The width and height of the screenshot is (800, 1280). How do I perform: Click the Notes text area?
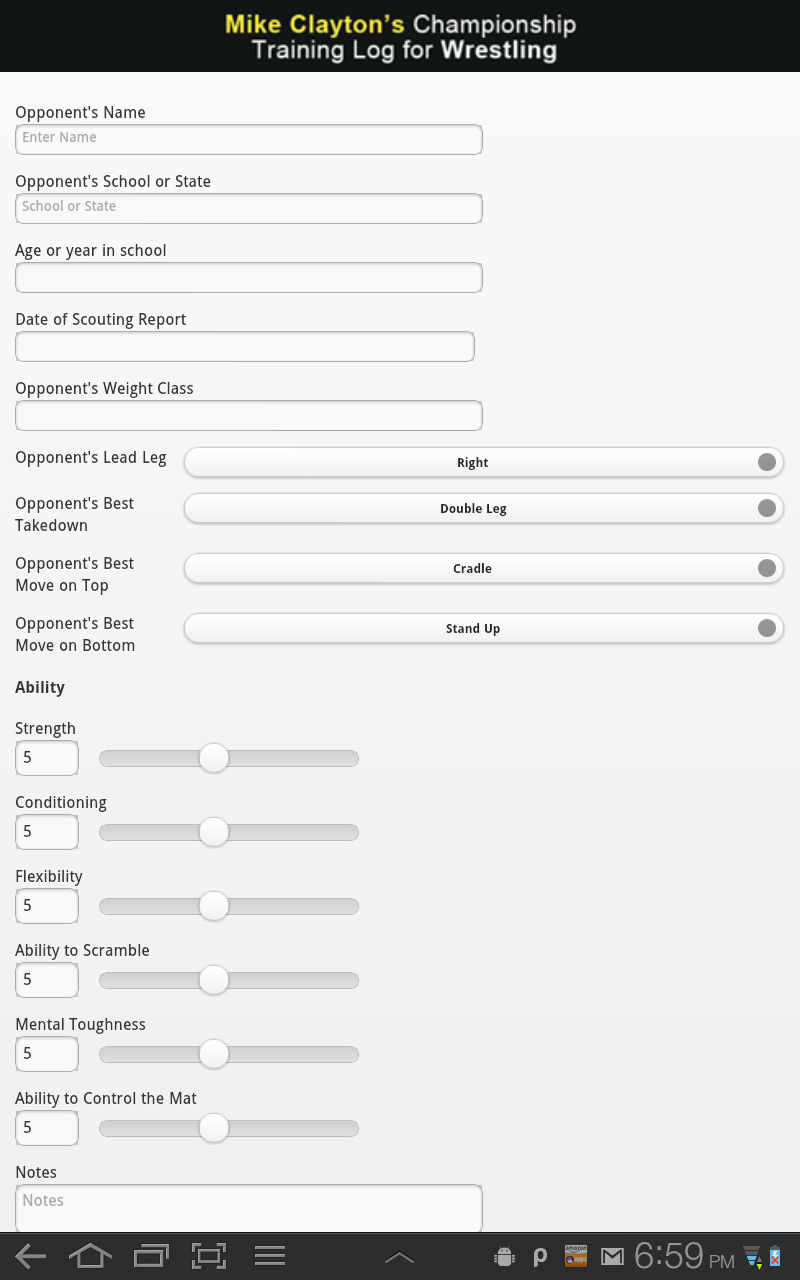[249, 1209]
